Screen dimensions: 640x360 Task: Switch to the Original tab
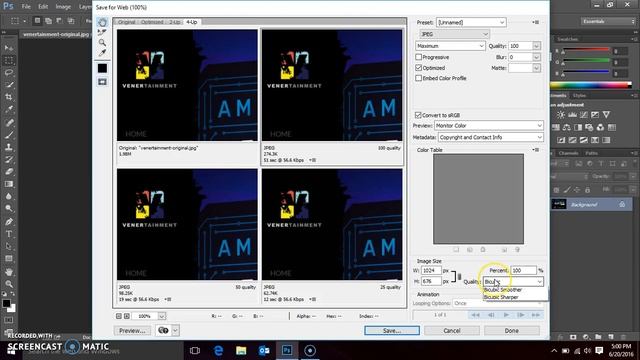(x=127, y=22)
